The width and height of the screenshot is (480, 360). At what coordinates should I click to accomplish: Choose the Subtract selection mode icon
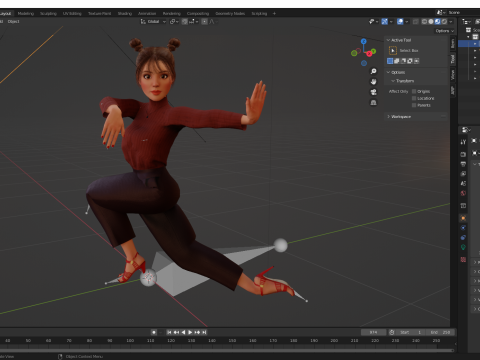tap(403, 61)
